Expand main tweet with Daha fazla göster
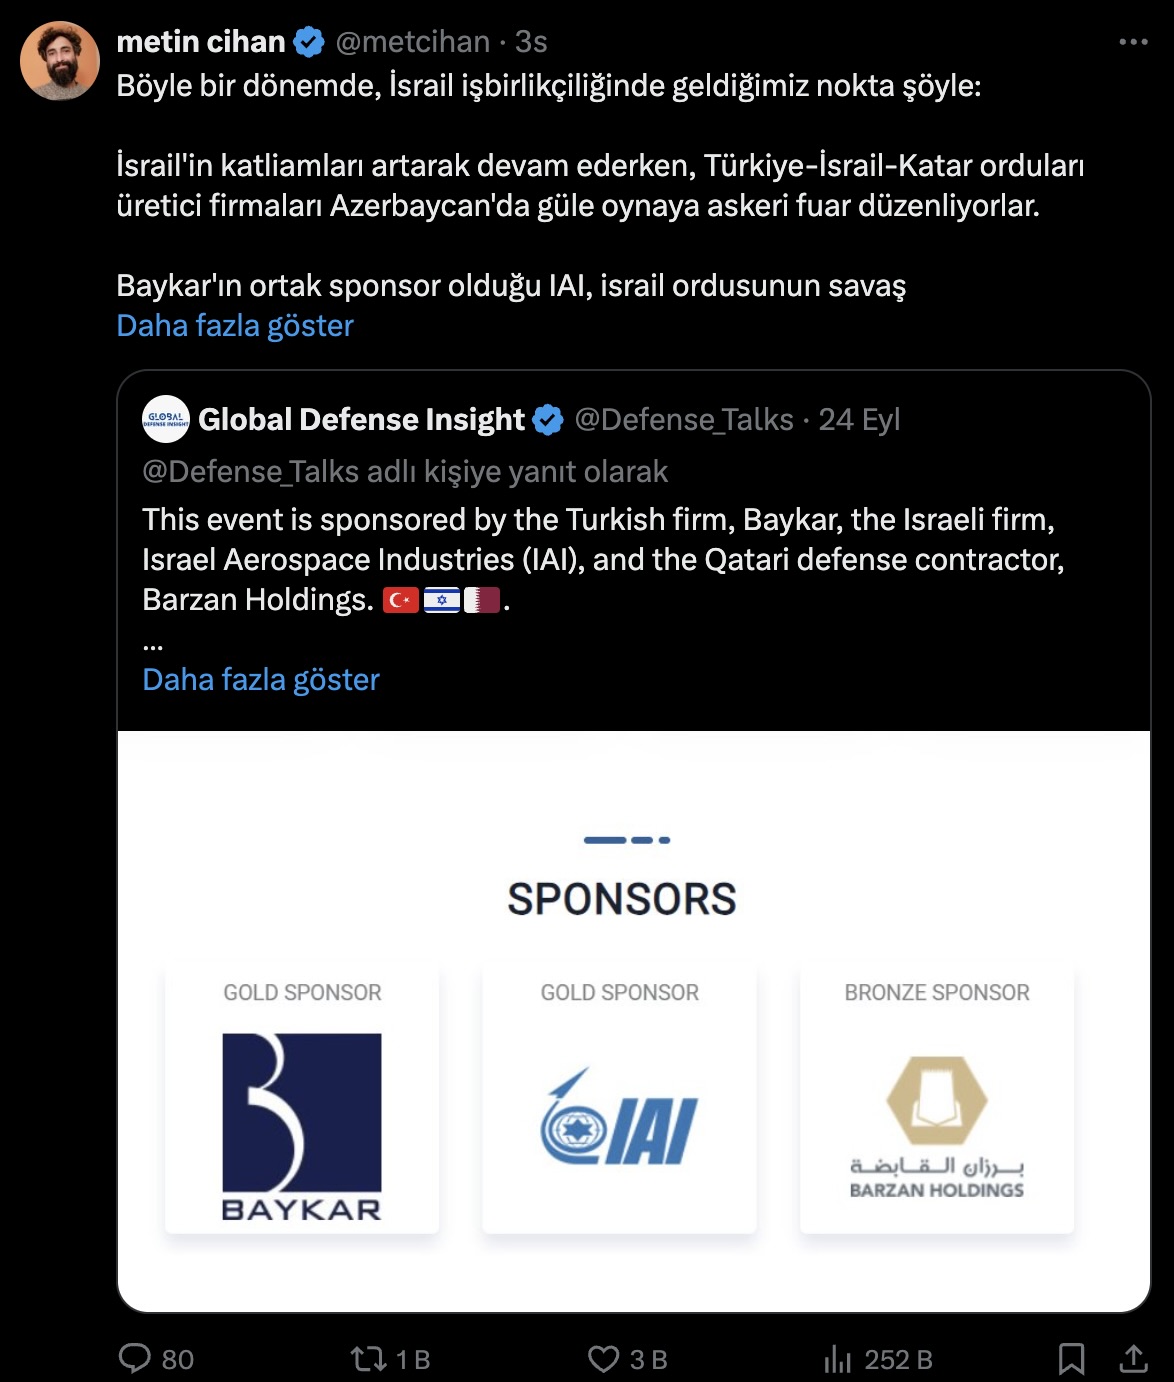Viewport: 1174px width, 1382px height. [235, 325]
